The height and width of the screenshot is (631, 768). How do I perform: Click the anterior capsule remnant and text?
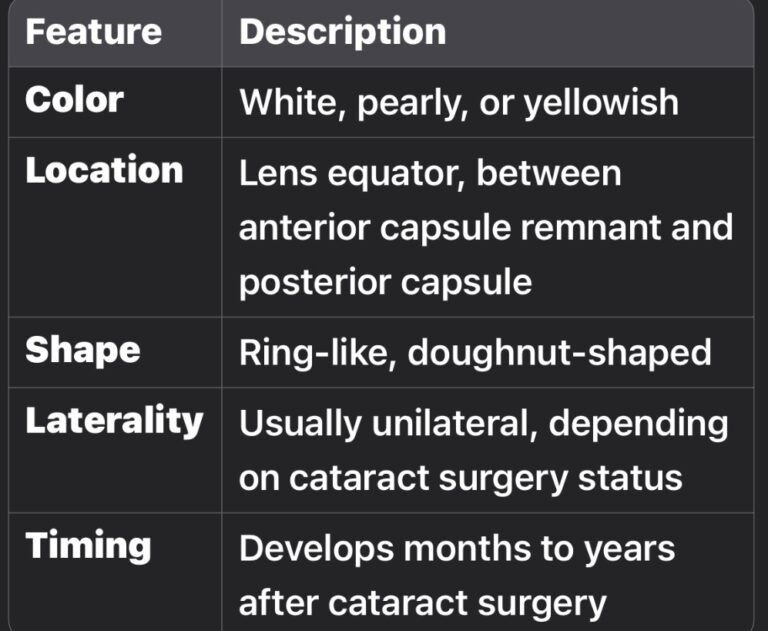click(486, 228)
